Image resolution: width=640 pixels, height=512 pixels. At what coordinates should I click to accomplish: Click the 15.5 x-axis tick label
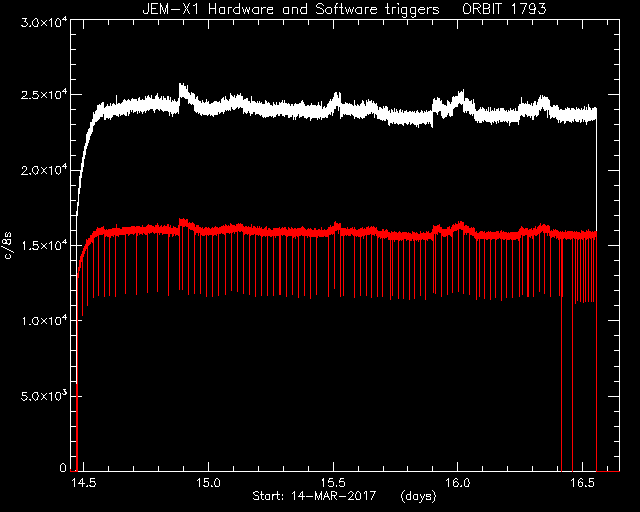333,483
